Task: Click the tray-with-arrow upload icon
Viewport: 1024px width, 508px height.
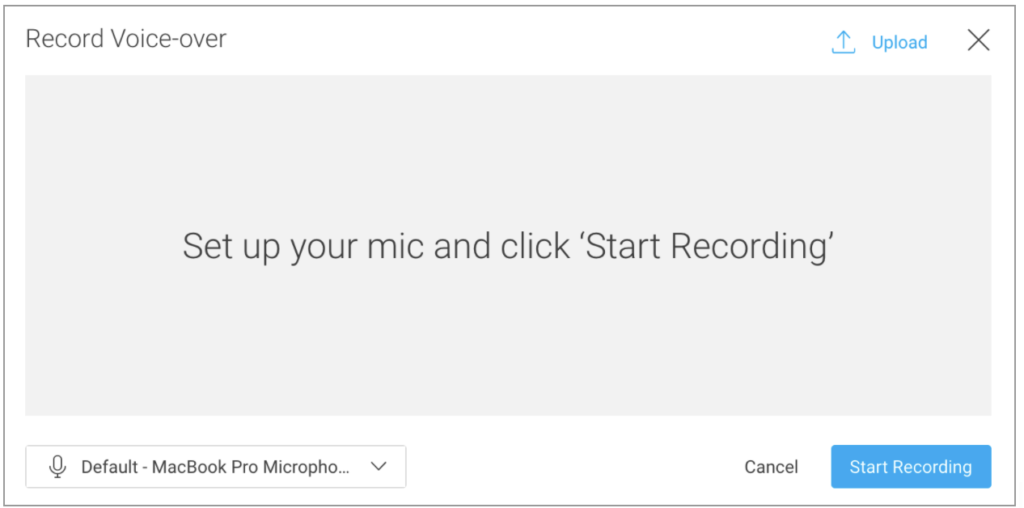Action: coord(843,42)
